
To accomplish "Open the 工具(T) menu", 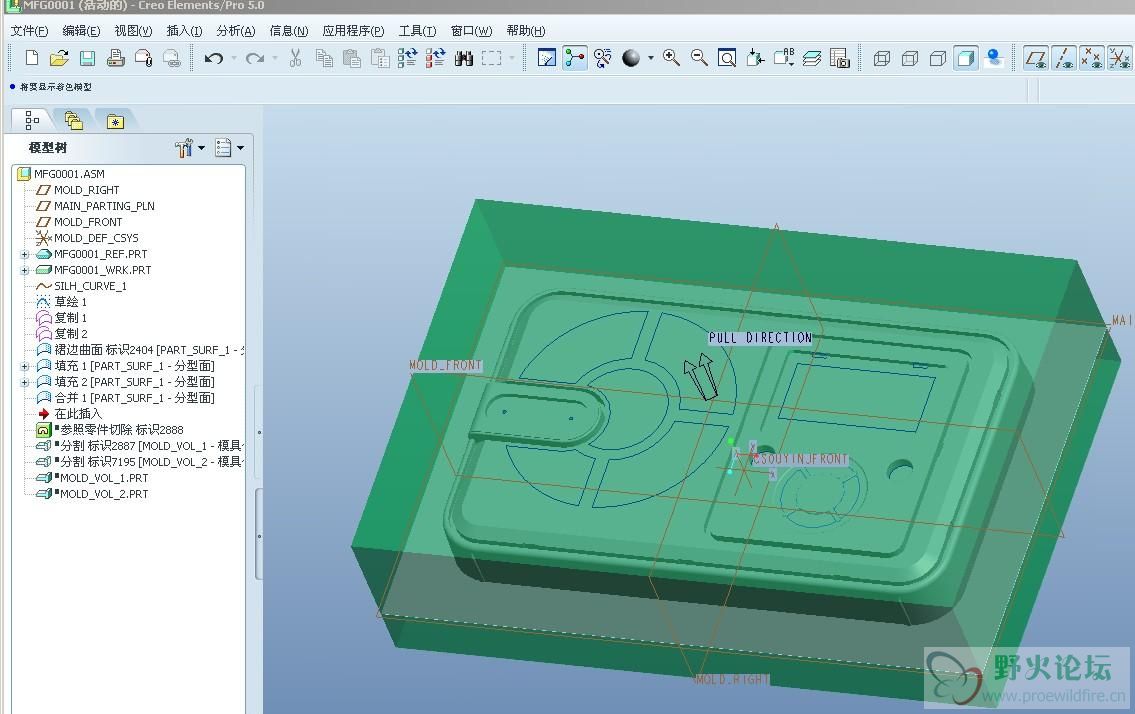I will [x=417, y=30].
